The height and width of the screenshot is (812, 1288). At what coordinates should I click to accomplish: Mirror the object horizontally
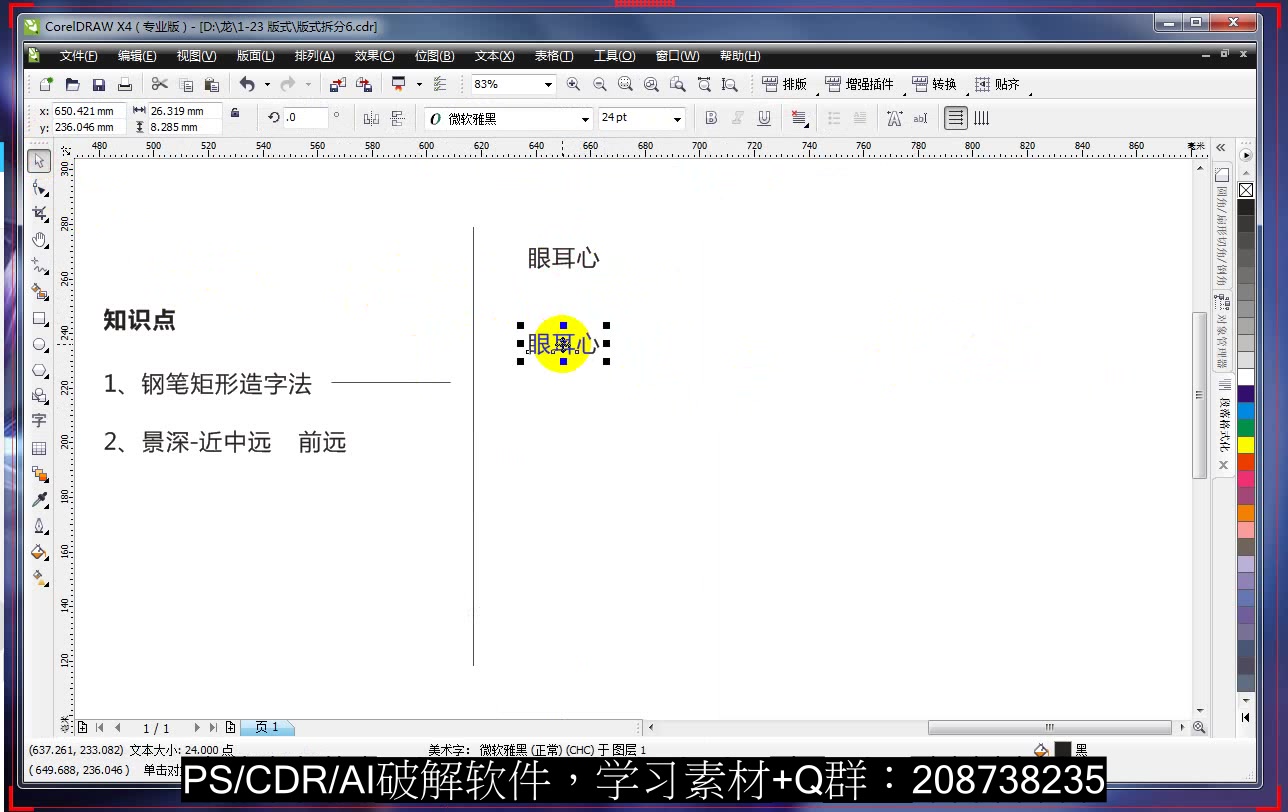pos(371,118)
